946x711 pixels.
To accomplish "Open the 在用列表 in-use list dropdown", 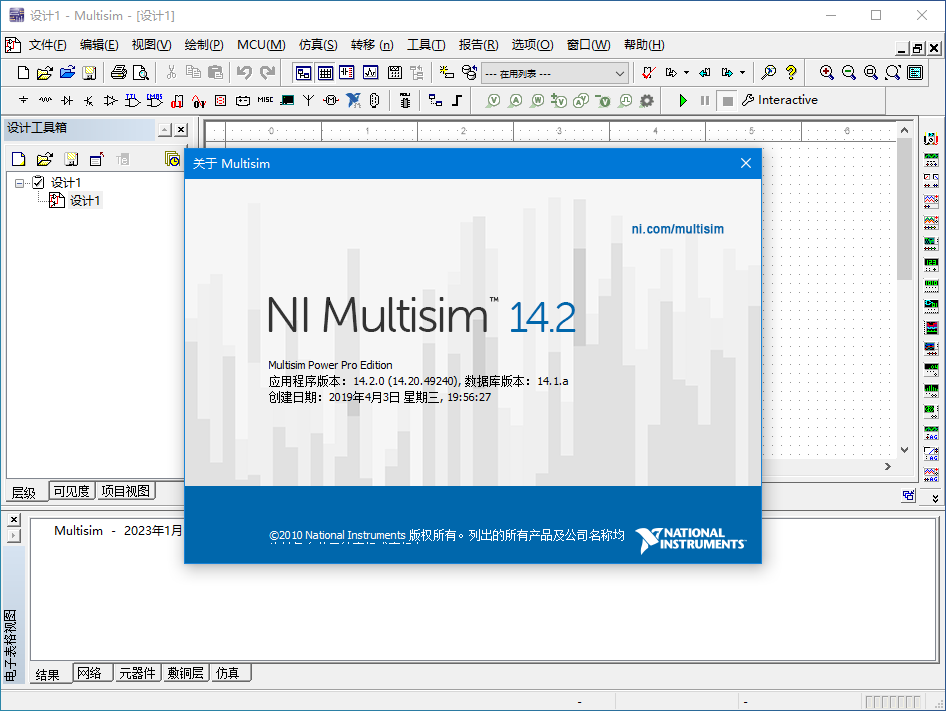I will point(555,74).
